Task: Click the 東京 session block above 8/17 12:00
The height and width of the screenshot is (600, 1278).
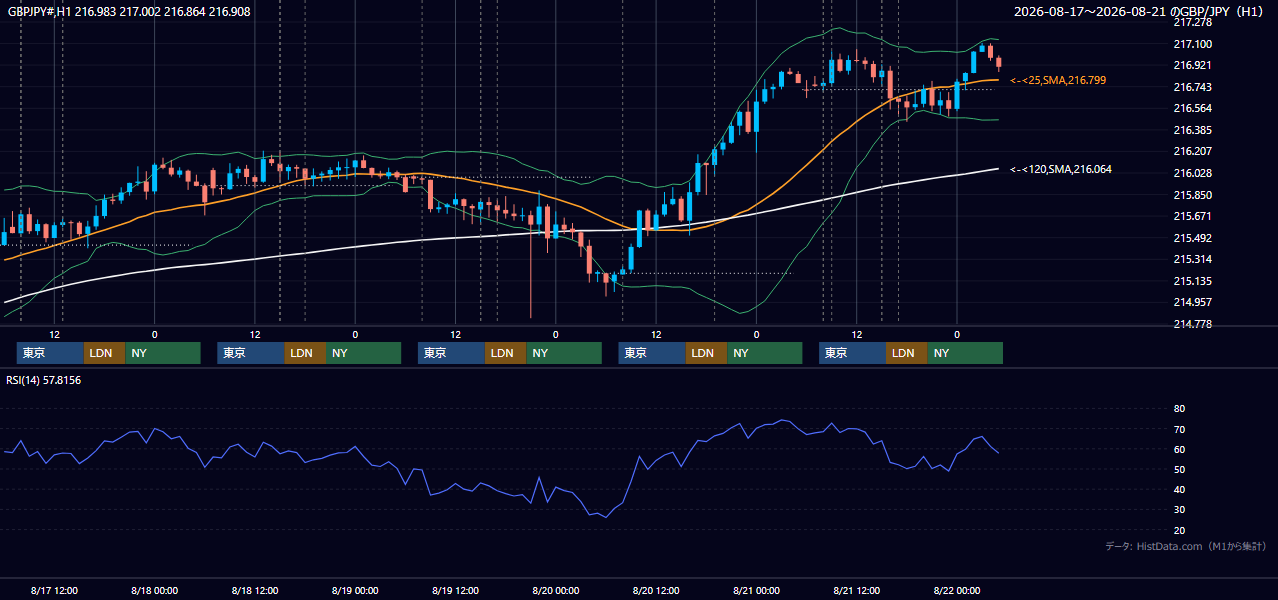Action: [50, 353]
